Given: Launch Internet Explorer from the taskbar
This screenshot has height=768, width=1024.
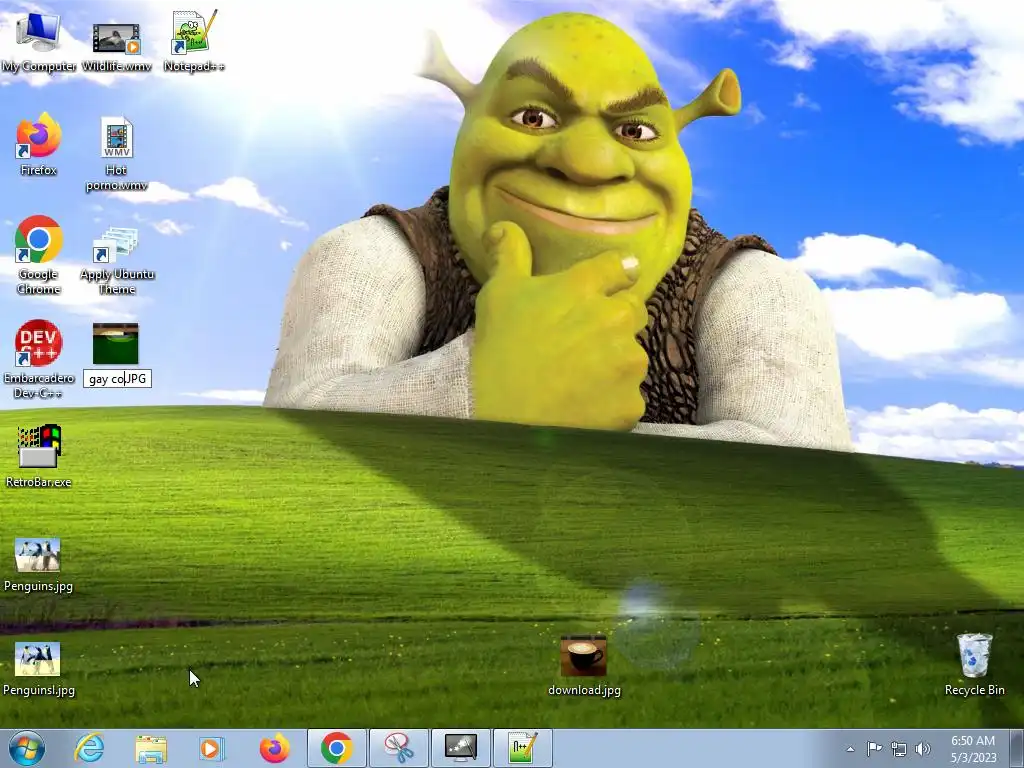Looking at the screenshot, I should 89,748.
